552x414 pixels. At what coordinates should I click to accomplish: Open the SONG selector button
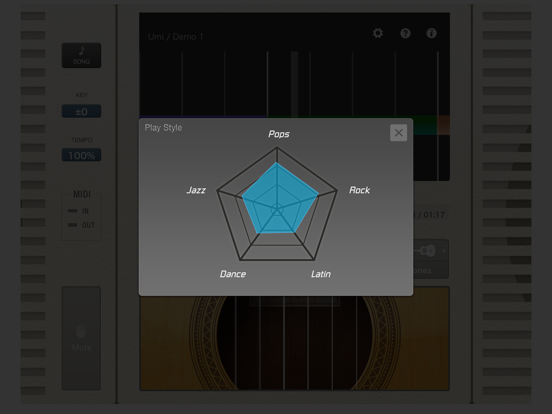81,56
